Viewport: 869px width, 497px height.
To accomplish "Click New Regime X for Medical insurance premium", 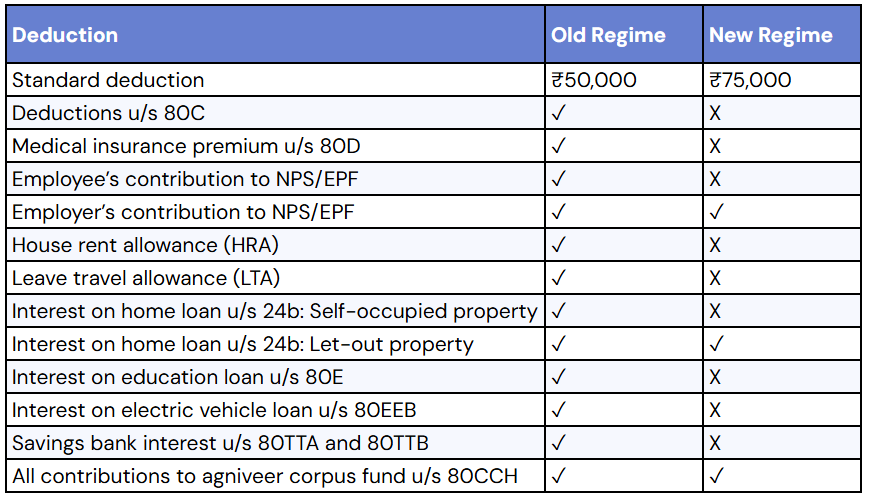I will tap(715, 146).
